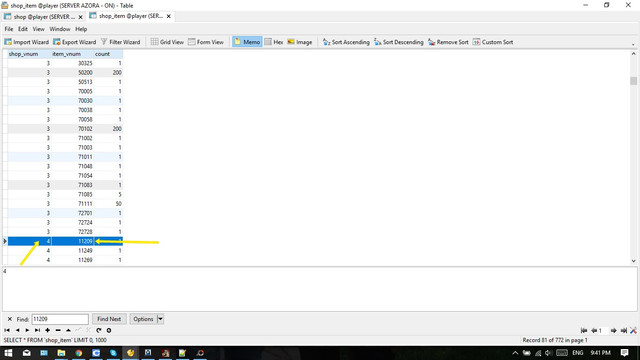The image size is (640, 360).
Task: Close the shop @player tab
Action: [x=80, y=17]
